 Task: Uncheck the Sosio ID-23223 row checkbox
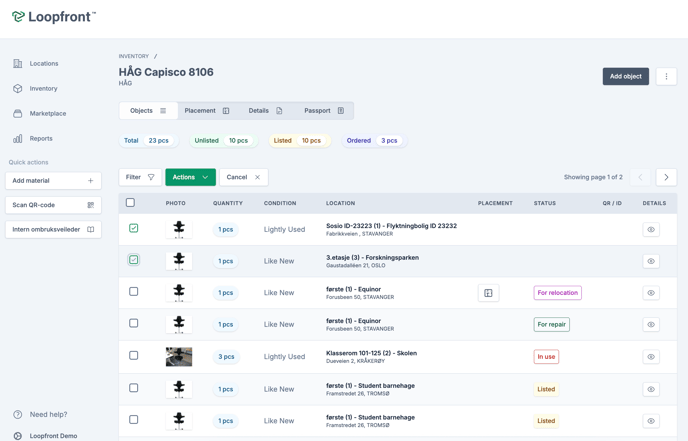pyautogui.click(x=133, y=228)
